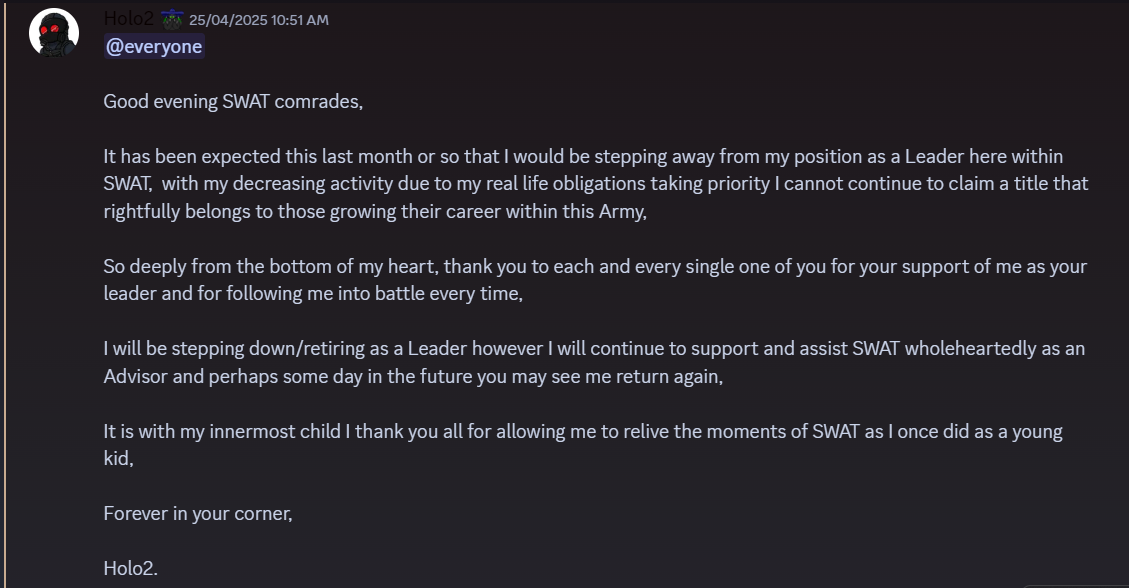Click the @everyone mention tag
This screenshot has height=588, width=1129.
coord(154,47)
